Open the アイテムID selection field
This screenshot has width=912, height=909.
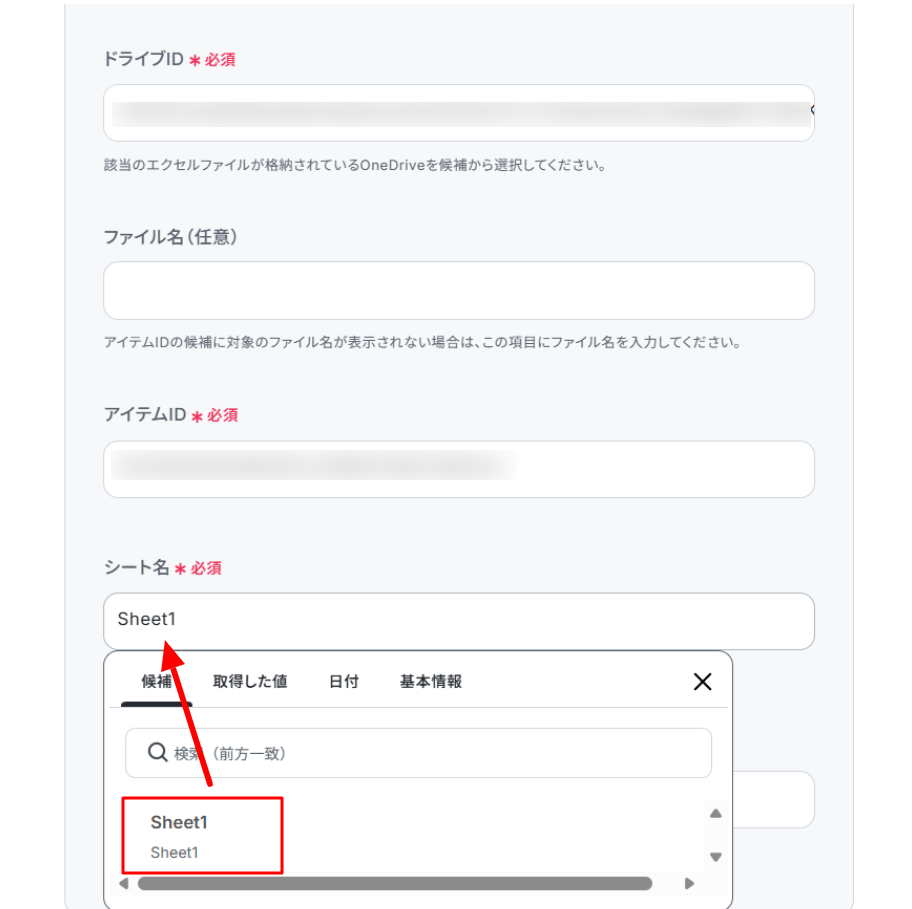click(458, 469)
